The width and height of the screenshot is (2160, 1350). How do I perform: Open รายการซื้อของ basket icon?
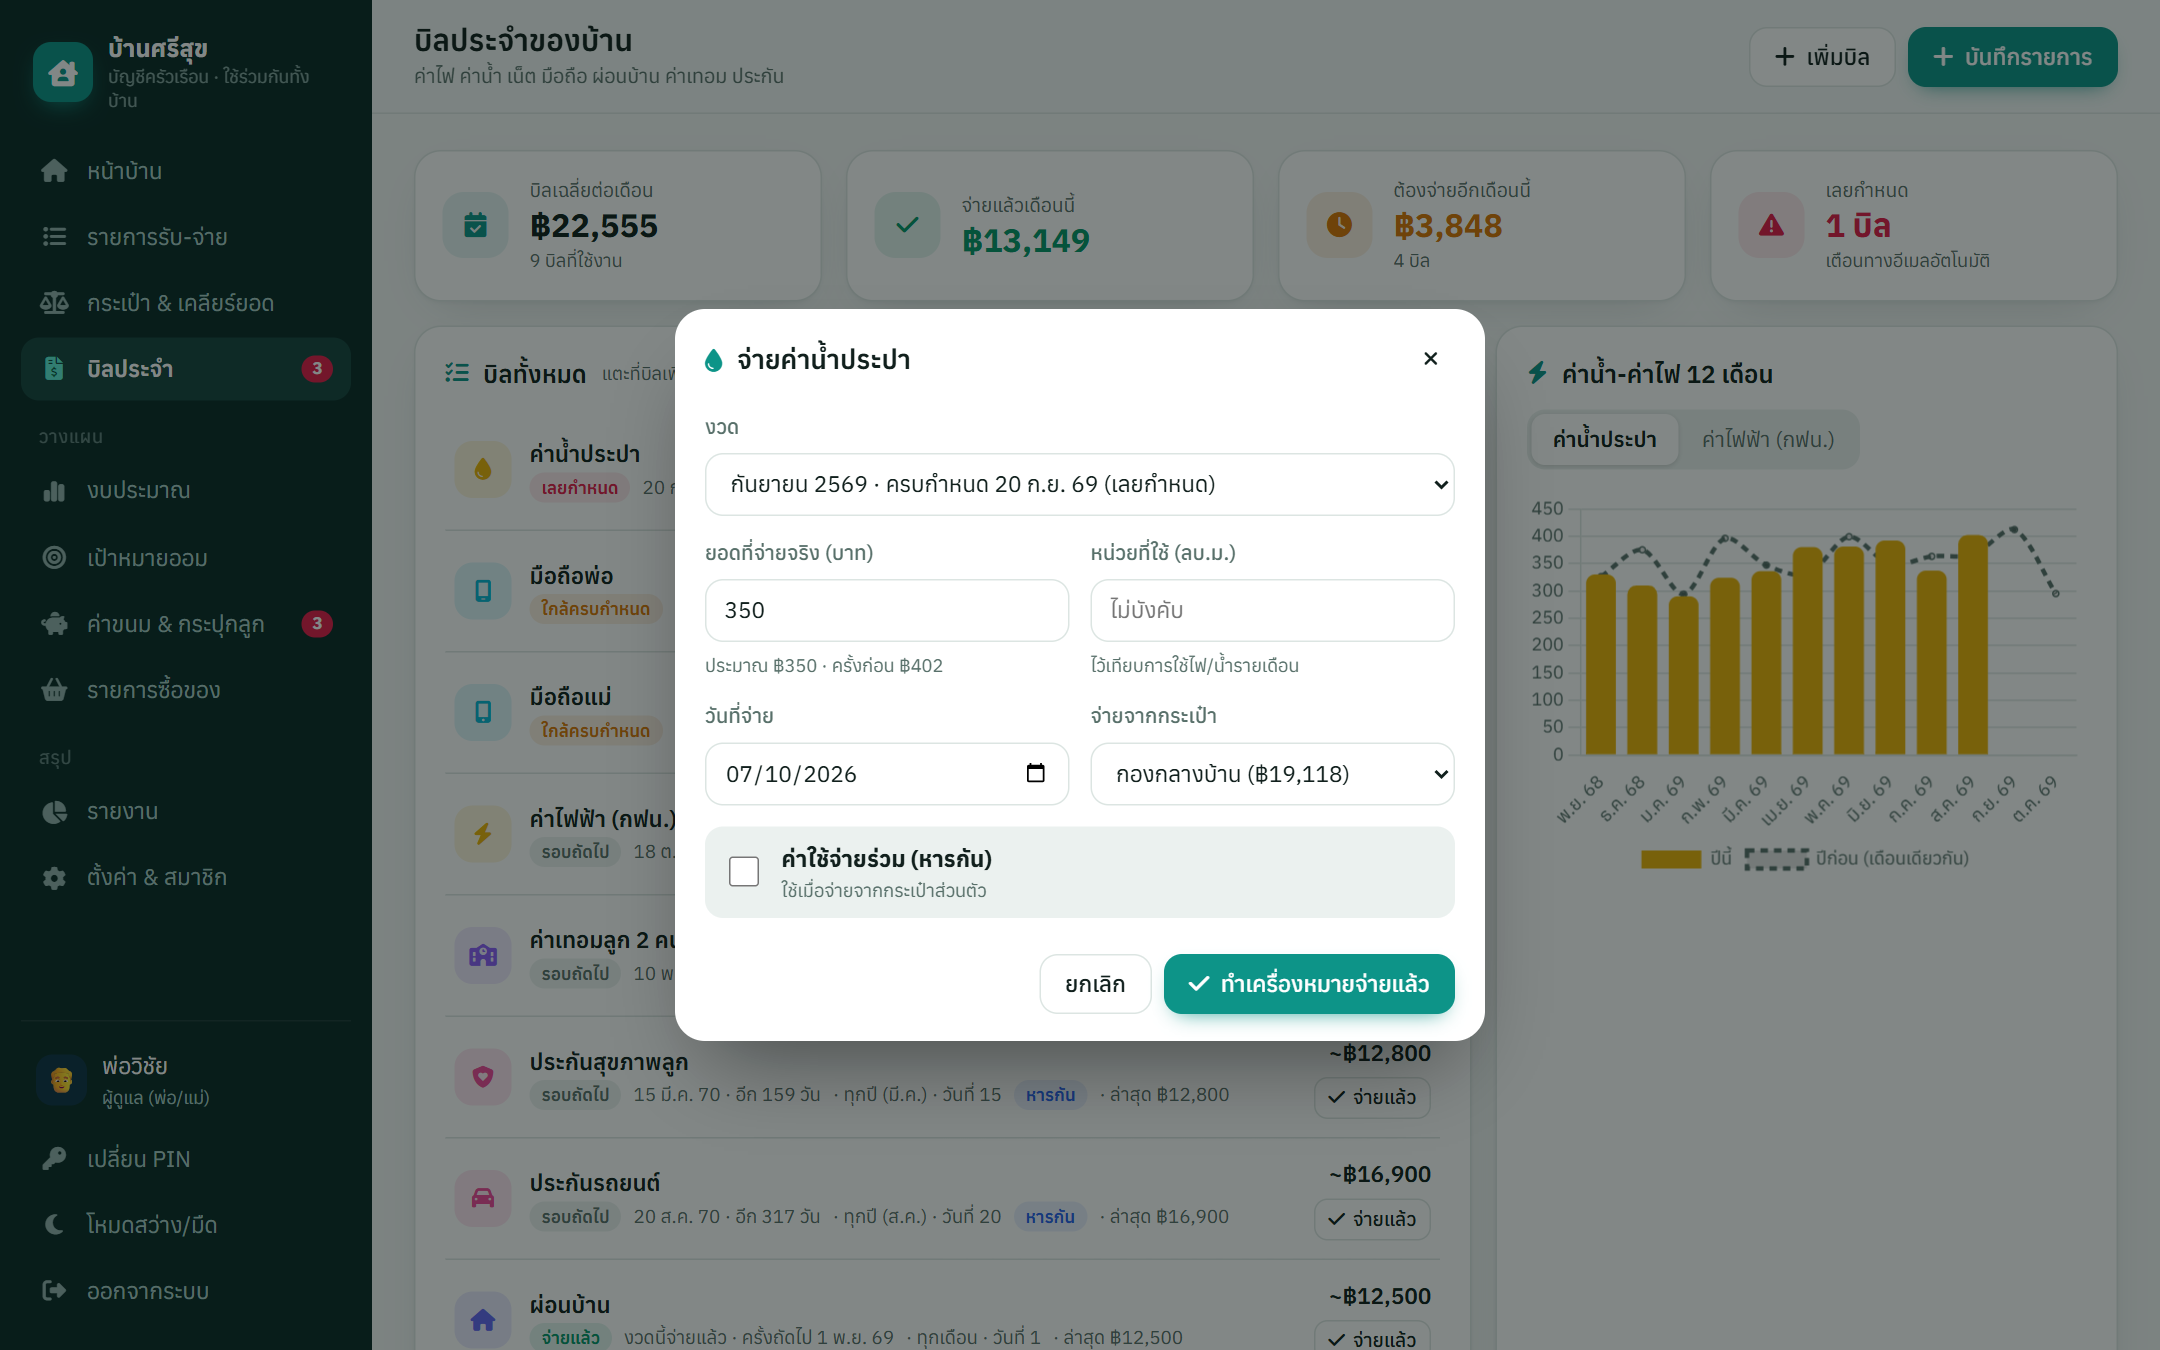click(54, 690)
